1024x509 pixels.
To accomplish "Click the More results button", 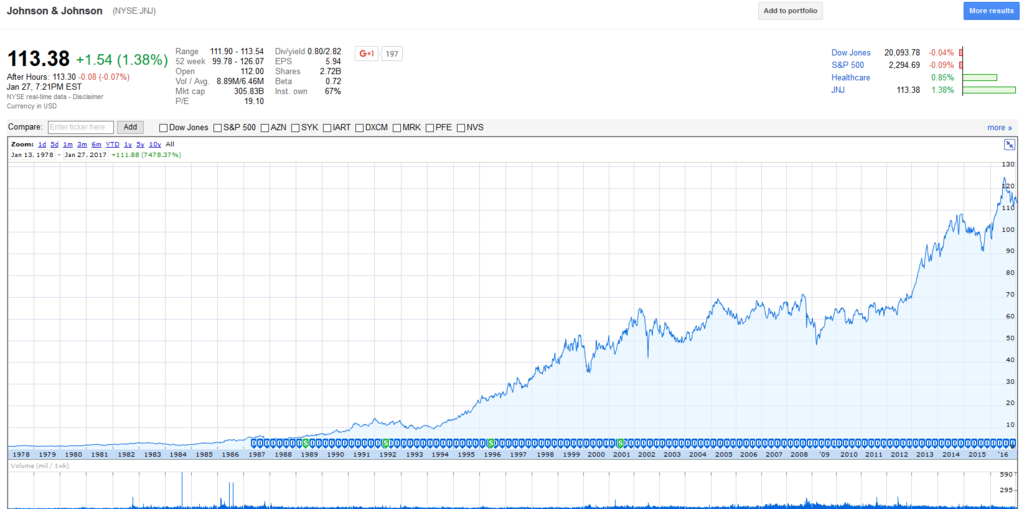I will [991, 11].
